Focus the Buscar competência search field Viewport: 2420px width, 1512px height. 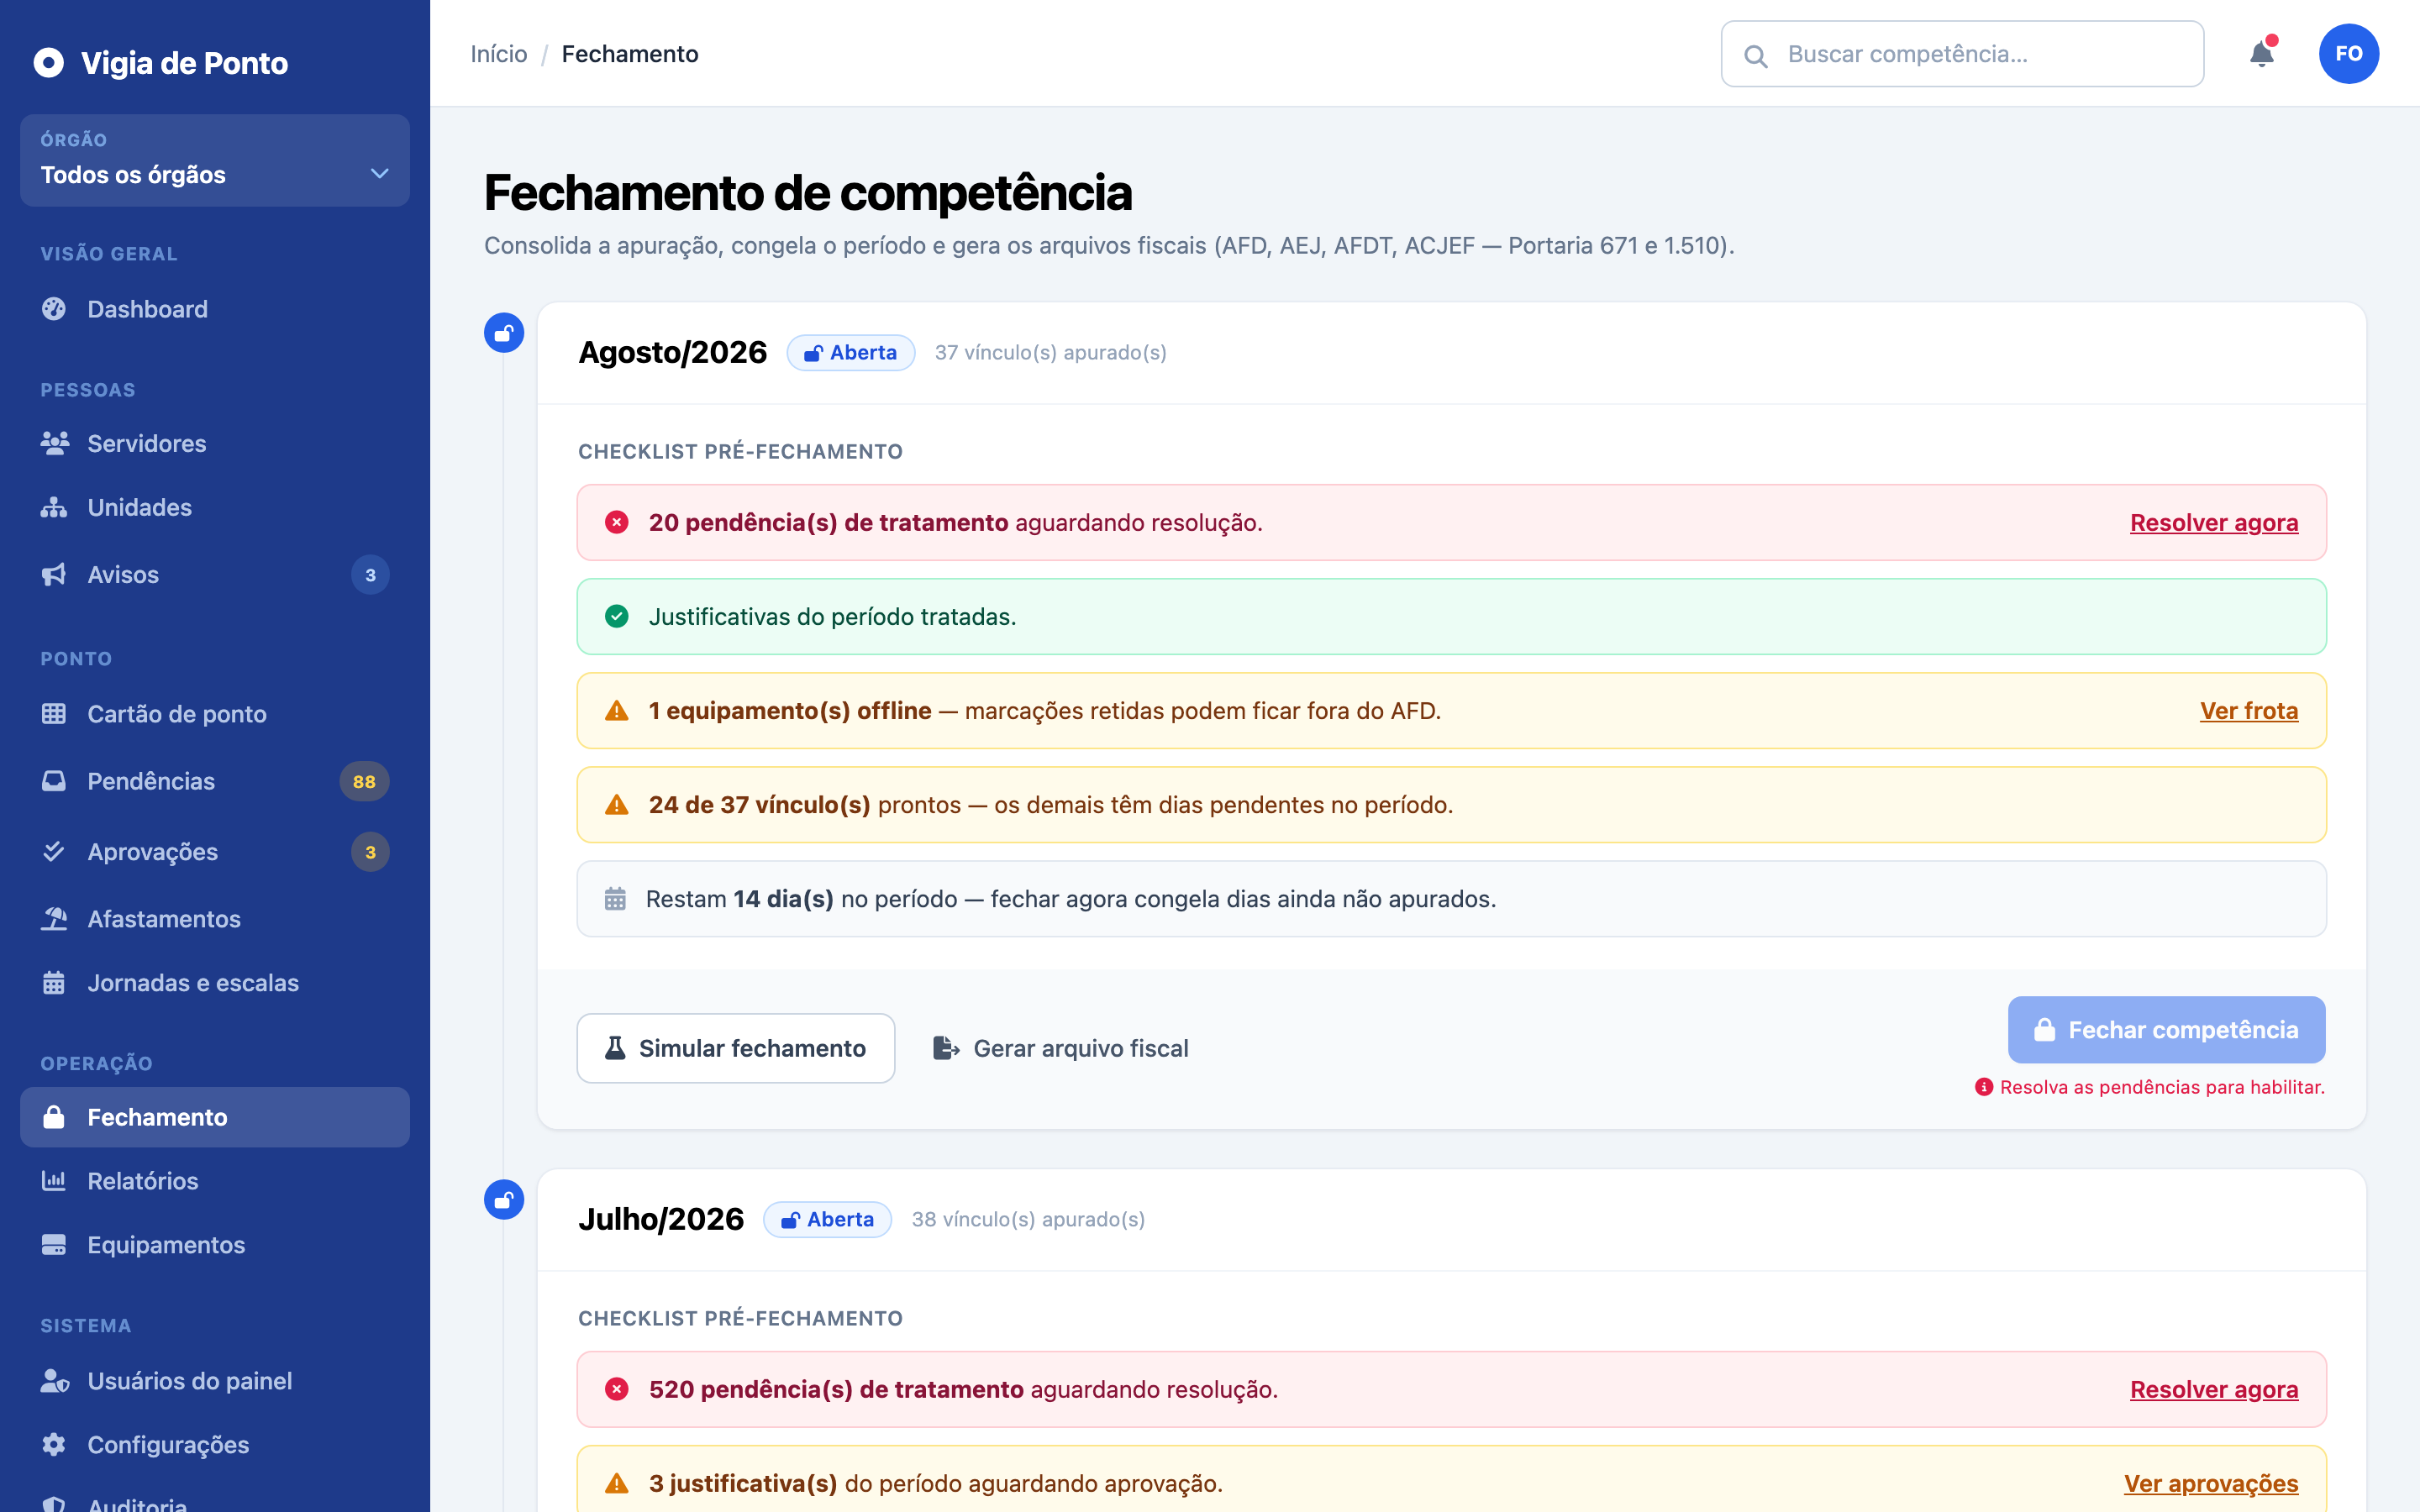[x=1962, y=54]
